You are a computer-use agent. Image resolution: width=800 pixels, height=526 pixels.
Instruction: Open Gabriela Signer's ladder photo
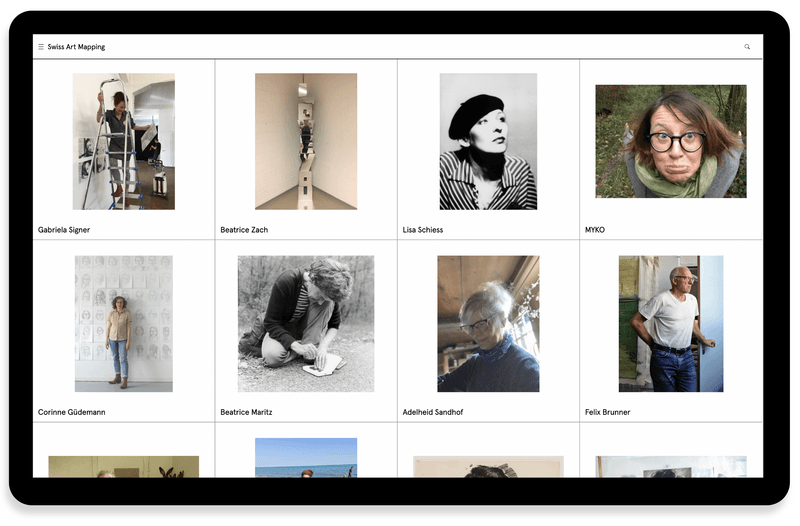tap(123, 141)
